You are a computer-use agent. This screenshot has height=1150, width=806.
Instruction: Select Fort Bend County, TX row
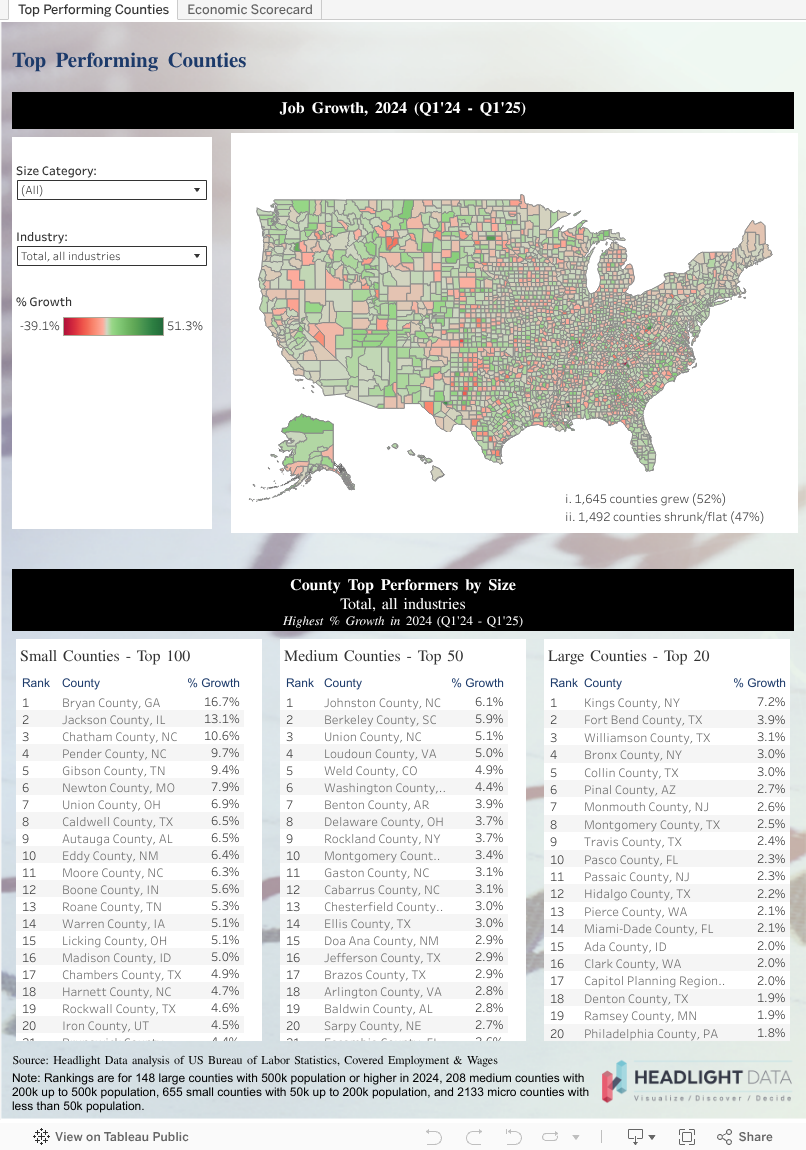(667, 720)
